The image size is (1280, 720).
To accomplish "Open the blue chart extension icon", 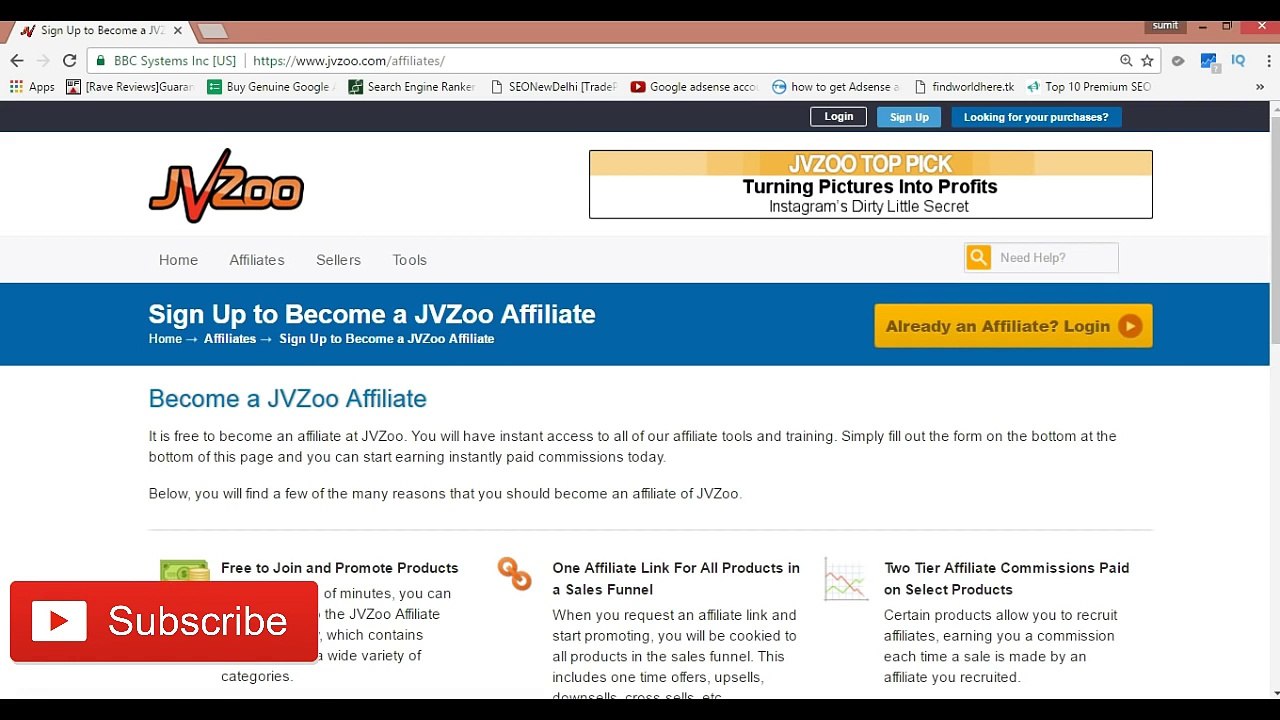I will (x=1209, y=61).
